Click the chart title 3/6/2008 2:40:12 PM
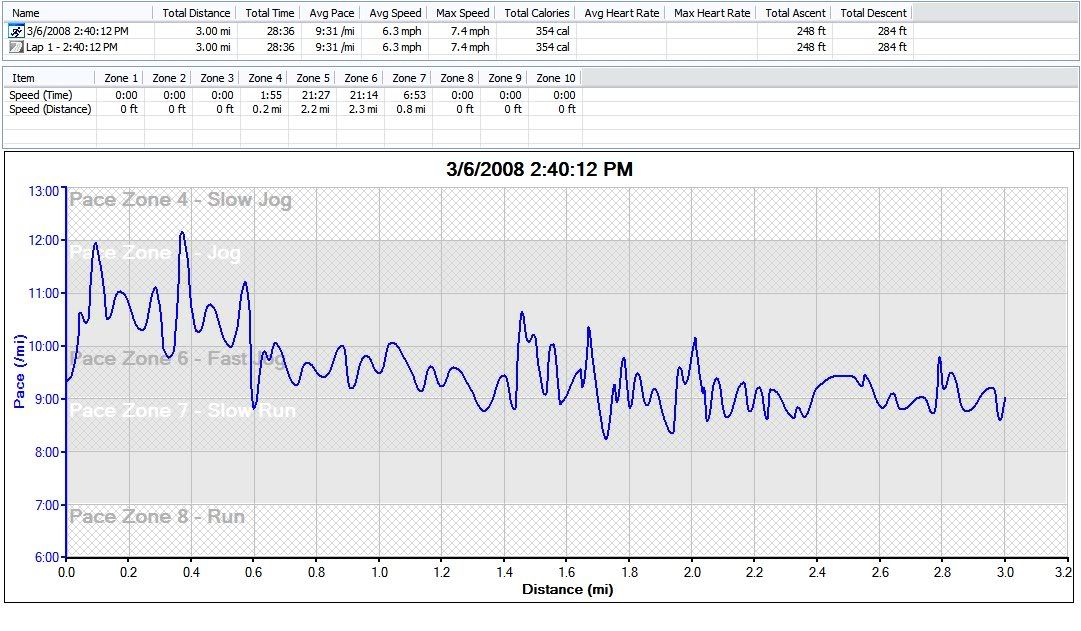Screen dimensions: 1081x631 tap(539, 170)
